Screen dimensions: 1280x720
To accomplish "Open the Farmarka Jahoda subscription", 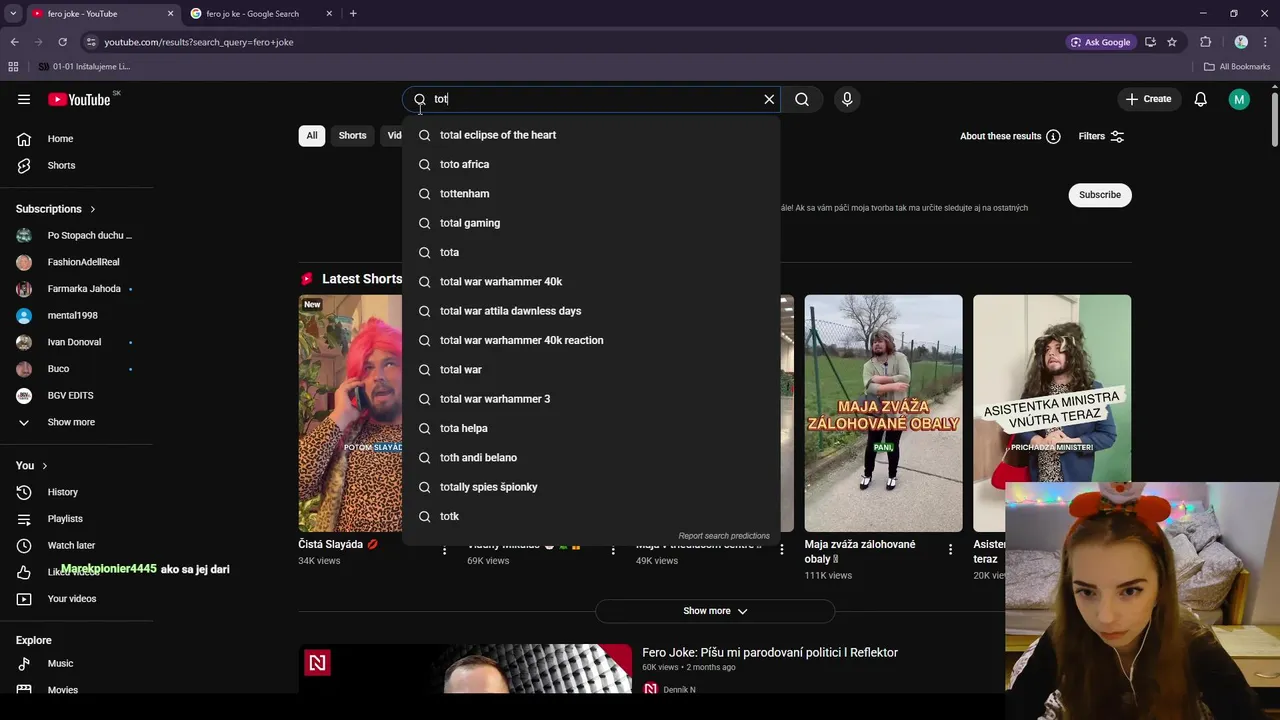I will pos(76,289).
